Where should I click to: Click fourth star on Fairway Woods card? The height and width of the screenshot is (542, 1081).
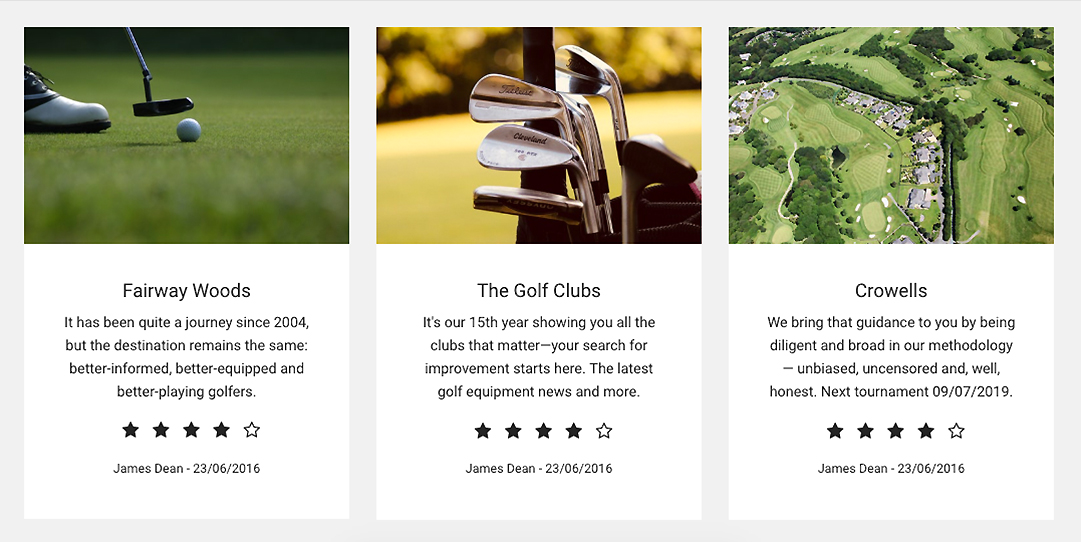click(x=221, y=430)
